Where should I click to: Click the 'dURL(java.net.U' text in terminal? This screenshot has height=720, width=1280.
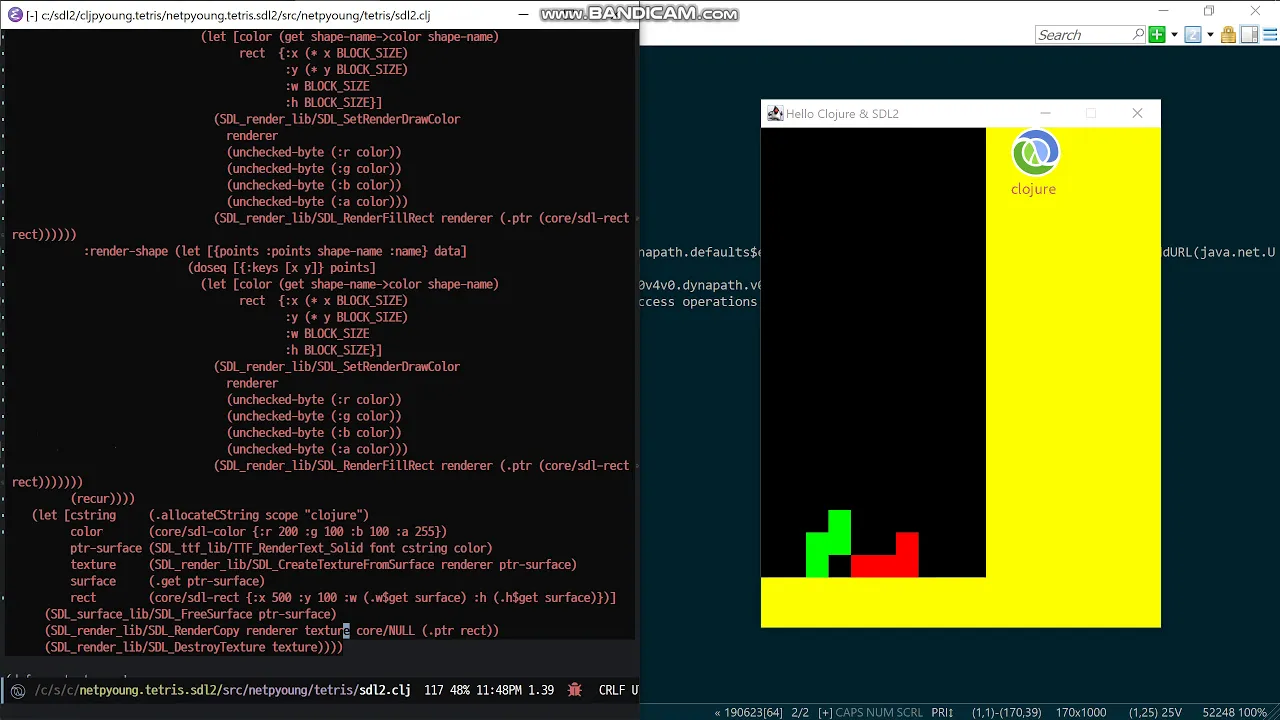tap(1219, 252)
